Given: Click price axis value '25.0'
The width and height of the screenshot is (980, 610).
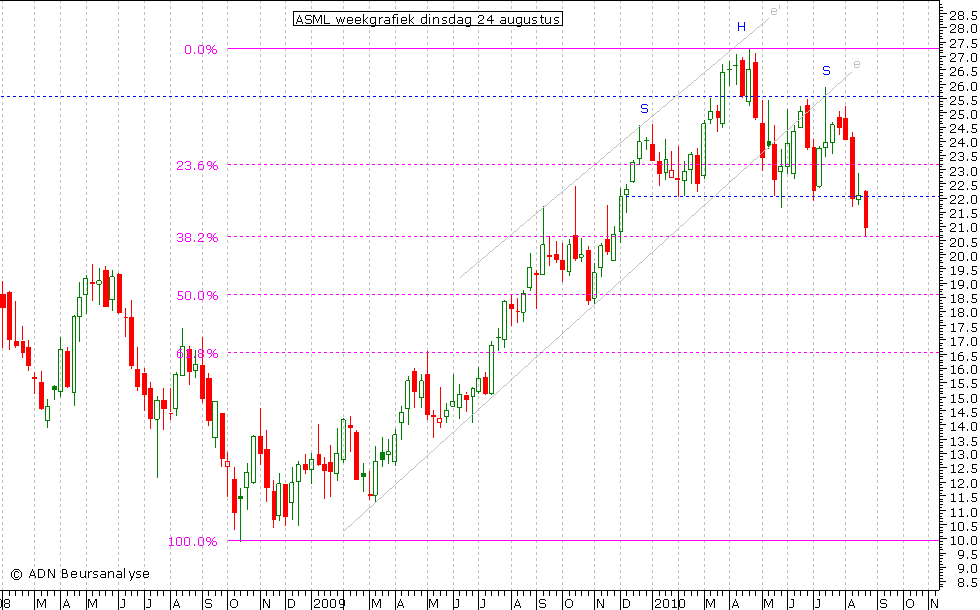Looking at the screenshot, I should click(963, 114).
